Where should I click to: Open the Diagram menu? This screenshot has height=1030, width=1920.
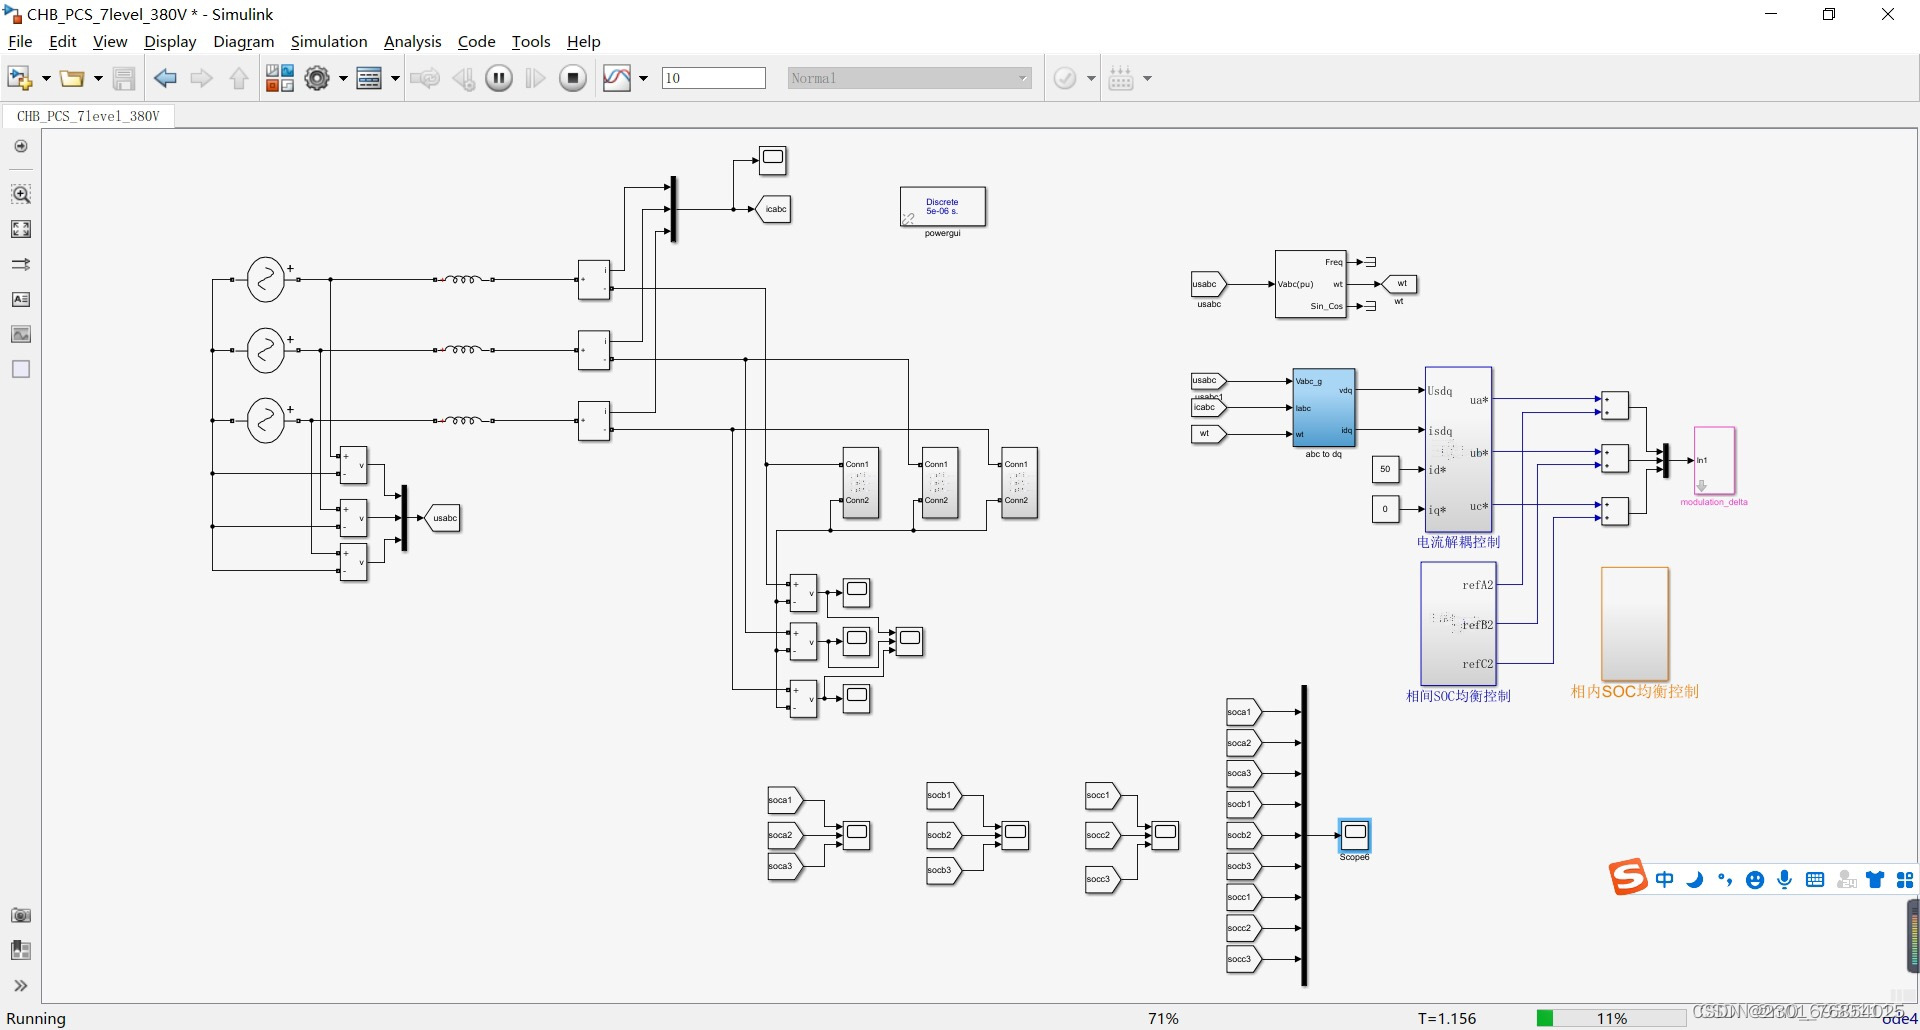(x=243, y=41)
